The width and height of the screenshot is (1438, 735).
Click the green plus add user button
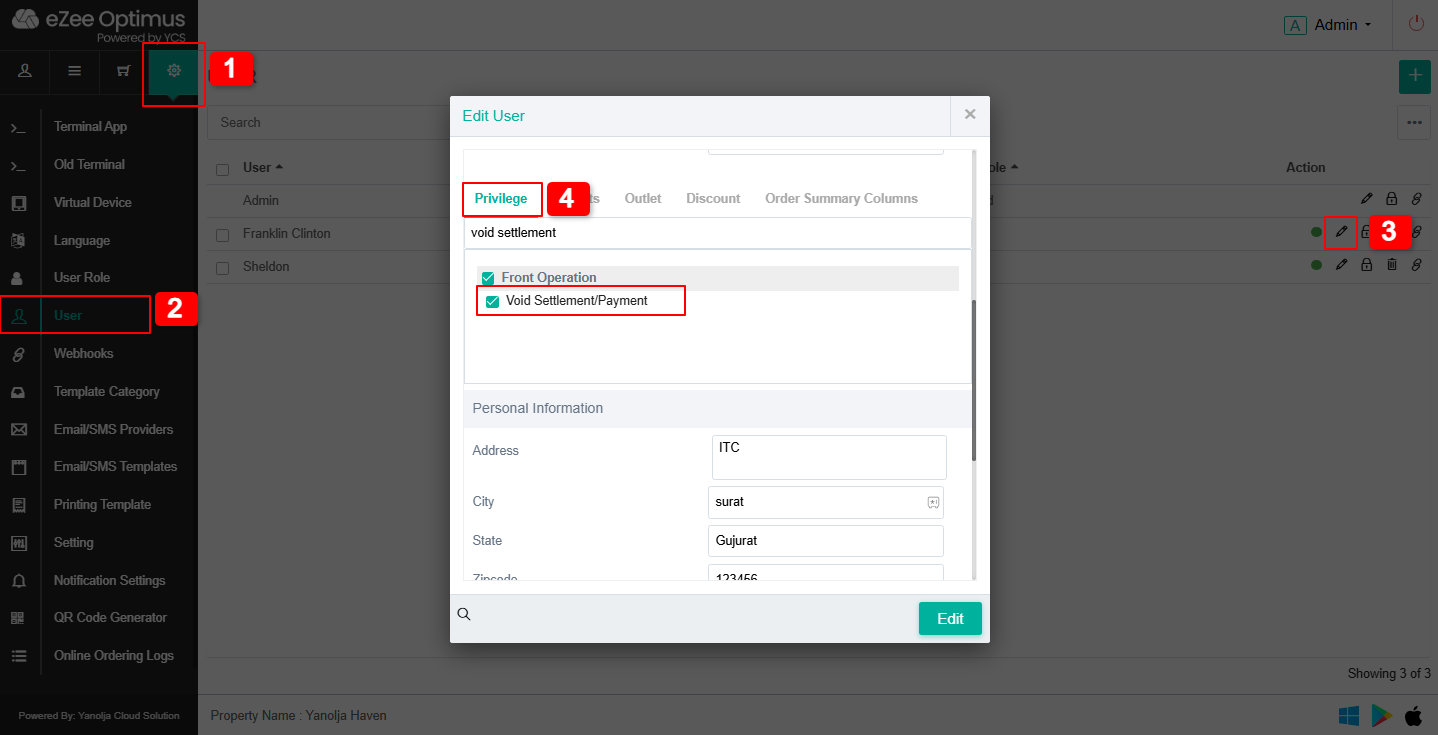[x=1414, y=76]
